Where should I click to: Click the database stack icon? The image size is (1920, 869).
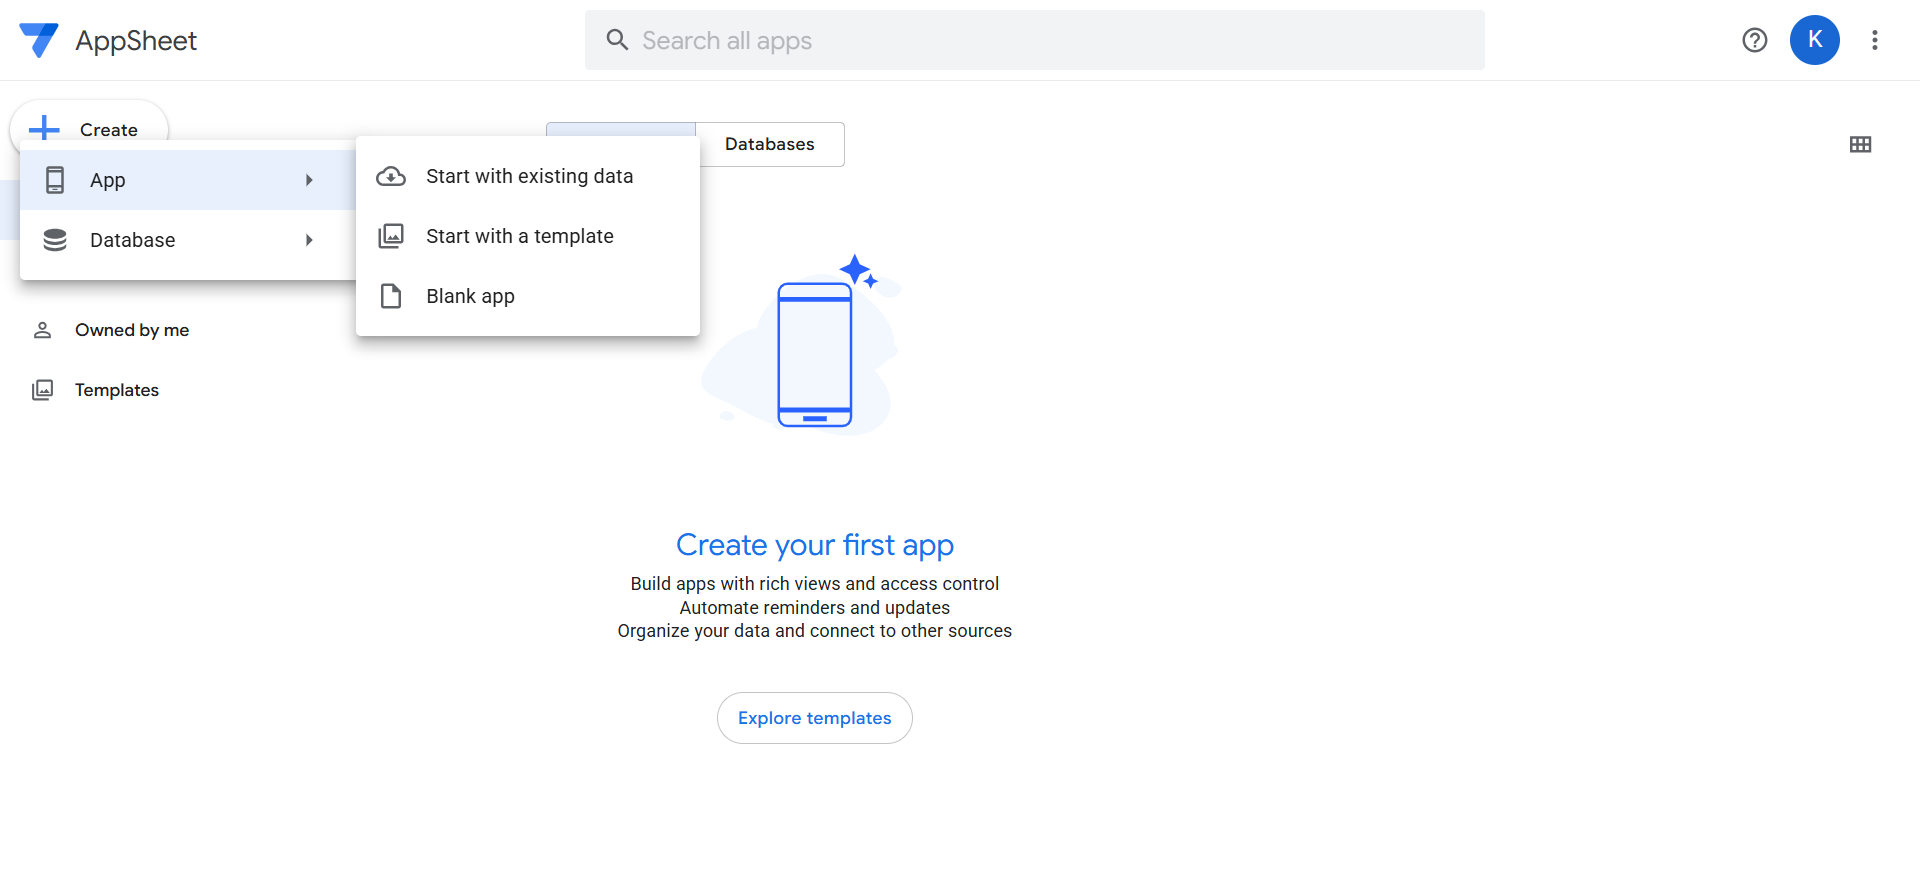click(55, 240)
